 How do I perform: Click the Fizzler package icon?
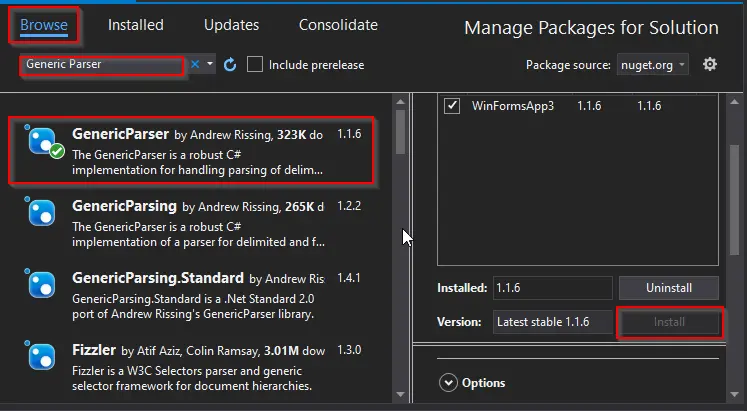[42, 357]
